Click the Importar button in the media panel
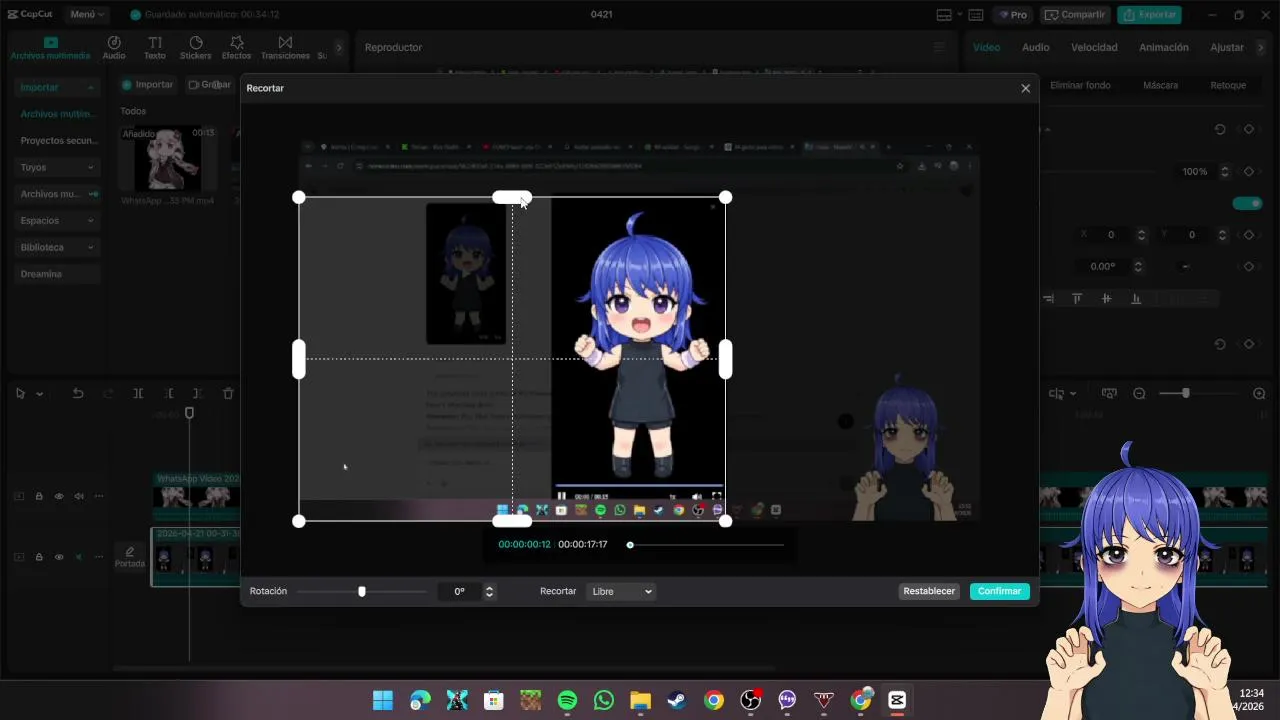 tap(147, 85)
